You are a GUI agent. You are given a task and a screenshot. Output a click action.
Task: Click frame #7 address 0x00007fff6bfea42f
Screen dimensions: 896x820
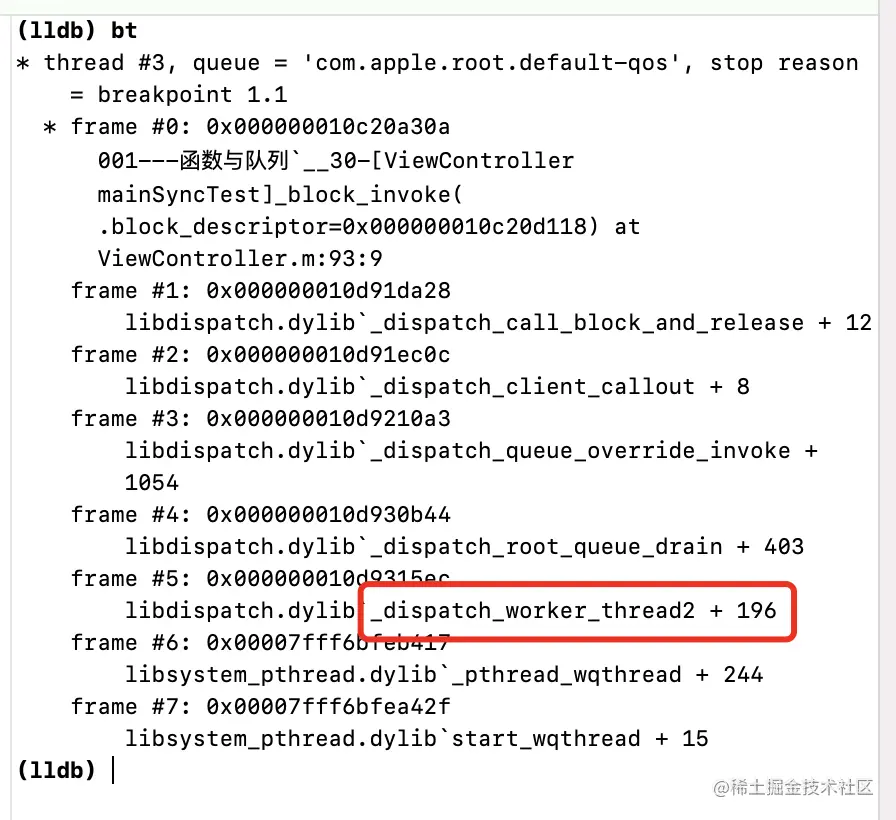[328, 706]
